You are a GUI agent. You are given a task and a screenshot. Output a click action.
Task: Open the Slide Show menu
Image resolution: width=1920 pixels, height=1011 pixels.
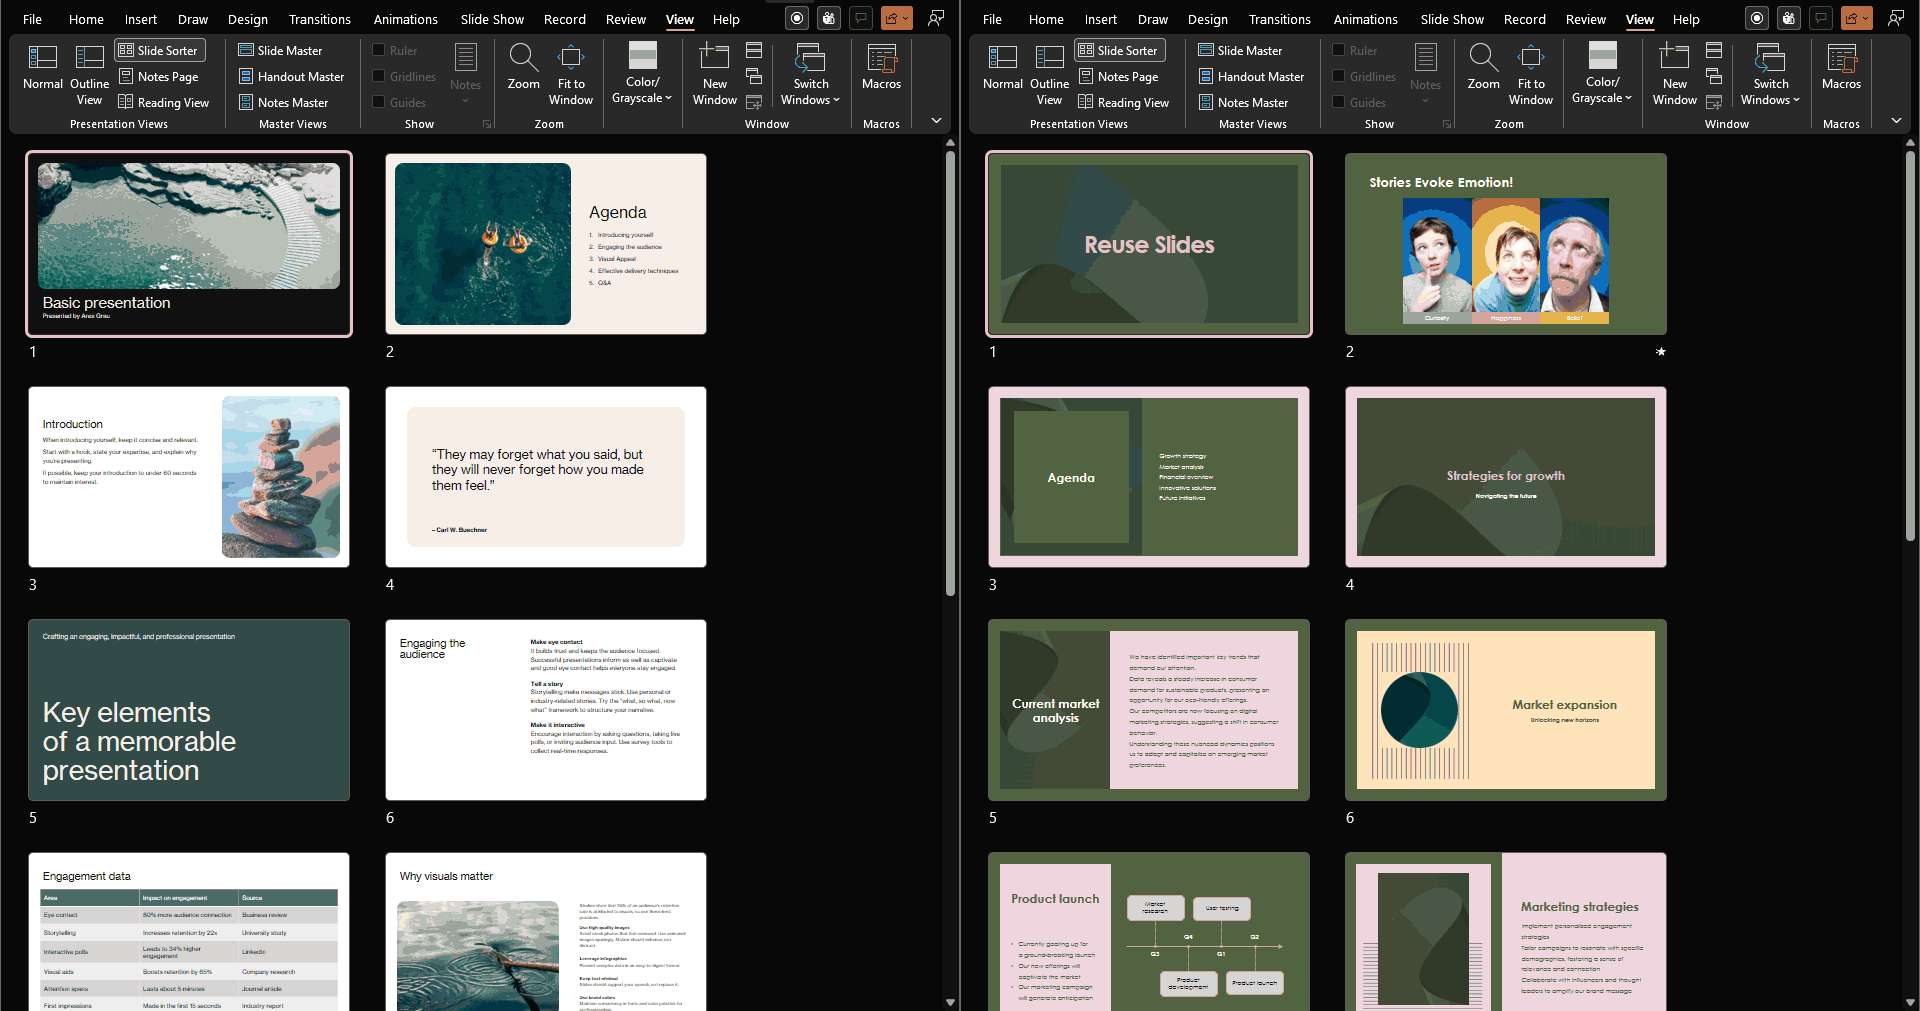pos(491,19)
